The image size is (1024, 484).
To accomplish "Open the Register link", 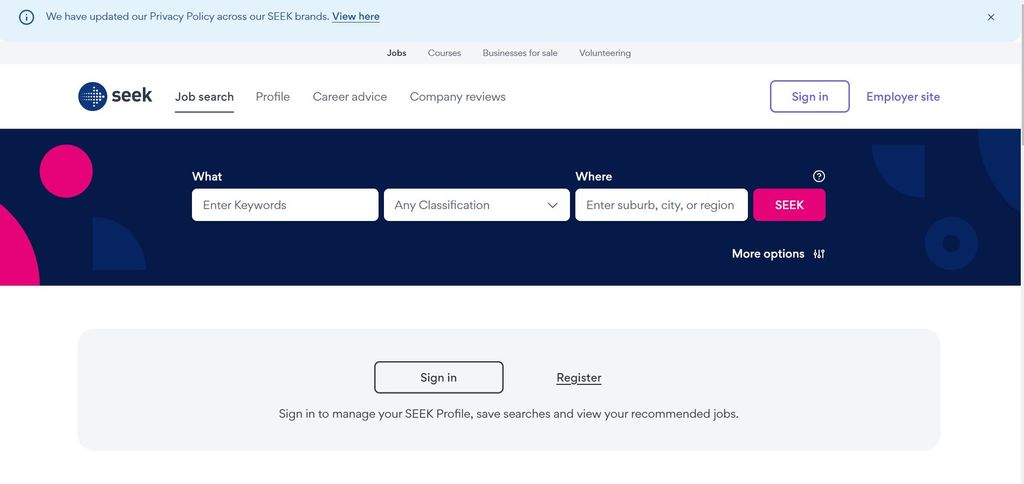I will [x=578, y=377].
